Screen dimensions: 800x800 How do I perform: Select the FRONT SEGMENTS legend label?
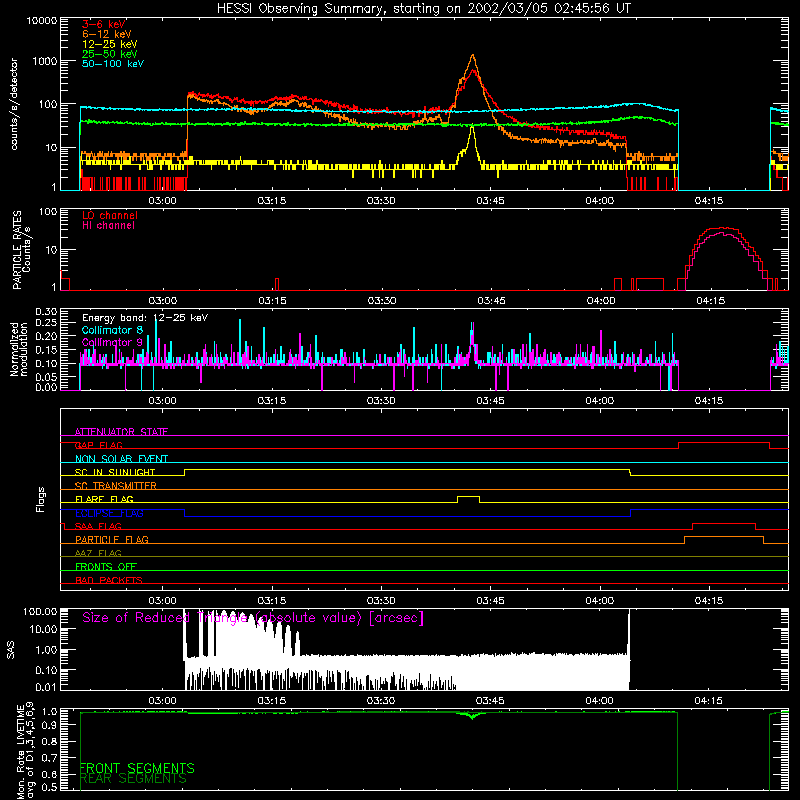coord(137,768)
